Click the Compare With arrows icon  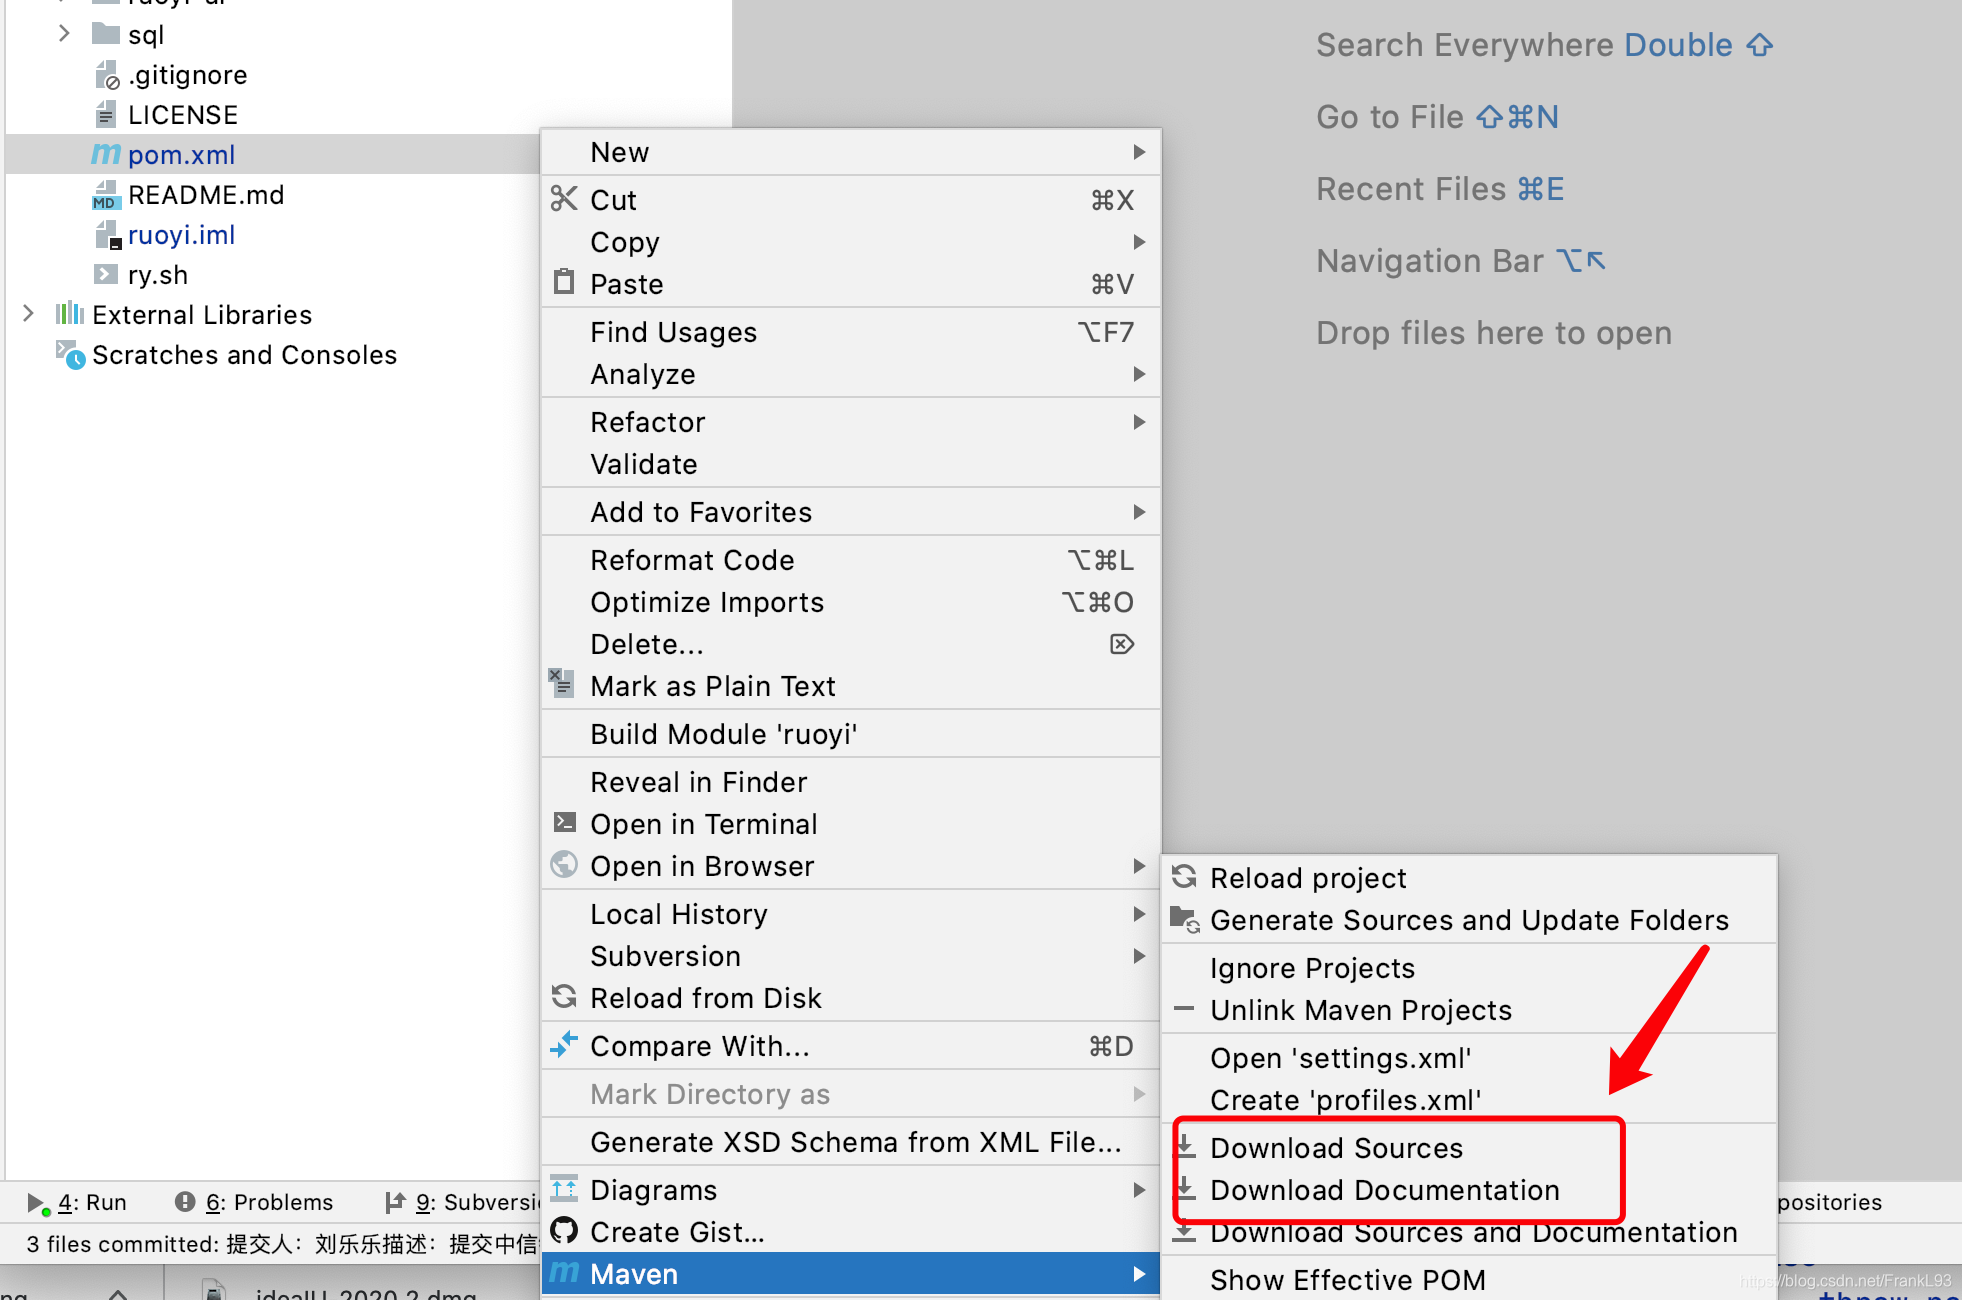pos(564,1045)
